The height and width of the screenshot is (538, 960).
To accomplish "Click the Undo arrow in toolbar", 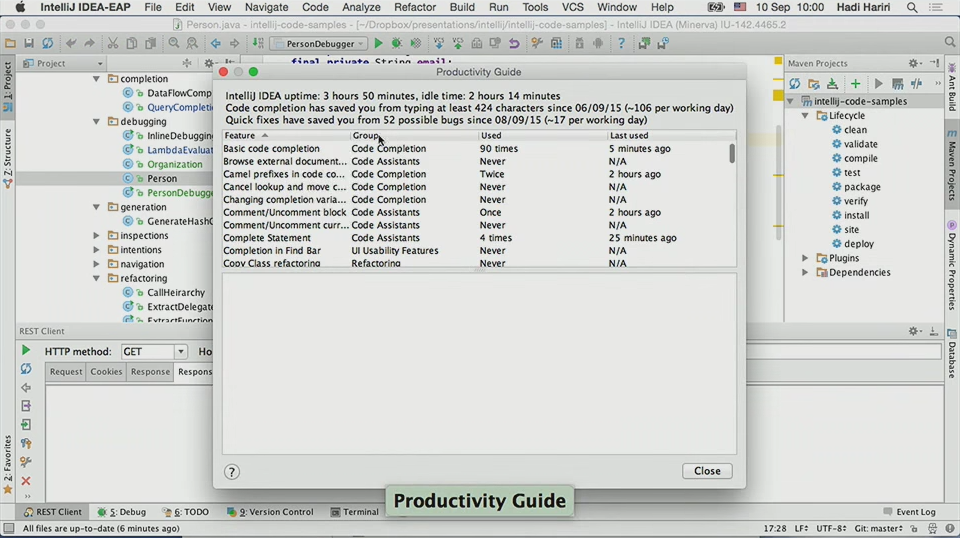I will coord(70,43).
